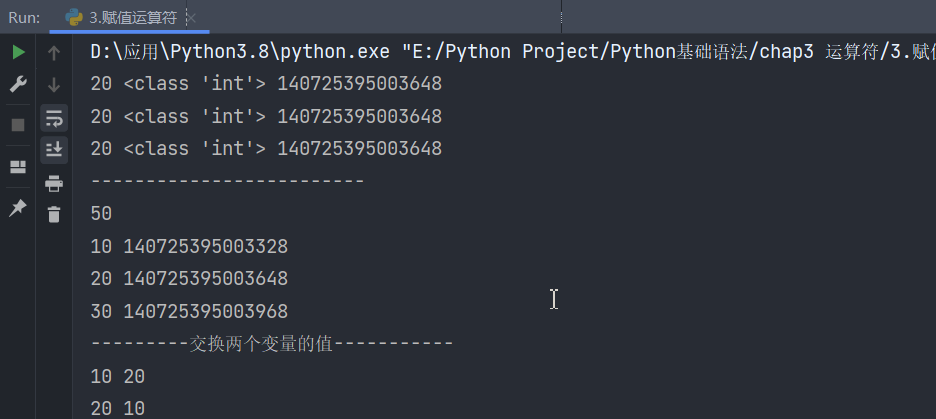This screenshot has height=419, width=936.
Task: Go up the stack trace arrow
Action: (54, 53)
